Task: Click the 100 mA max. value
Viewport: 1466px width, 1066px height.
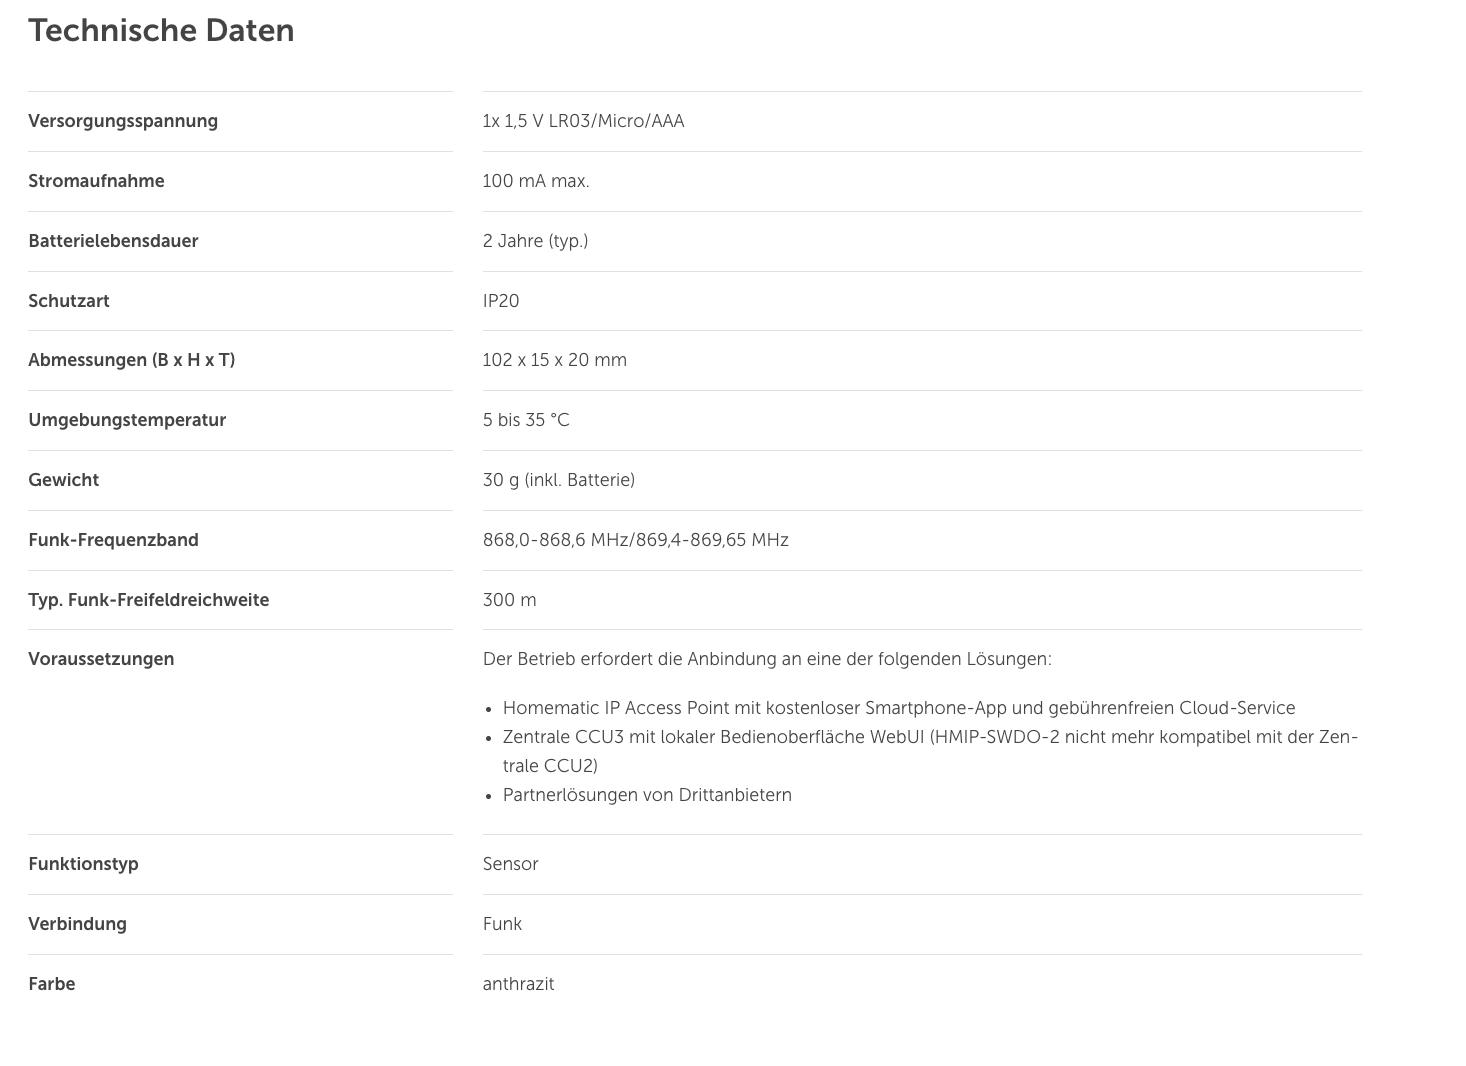Action: pyautogui.click(x=536, y=181)
